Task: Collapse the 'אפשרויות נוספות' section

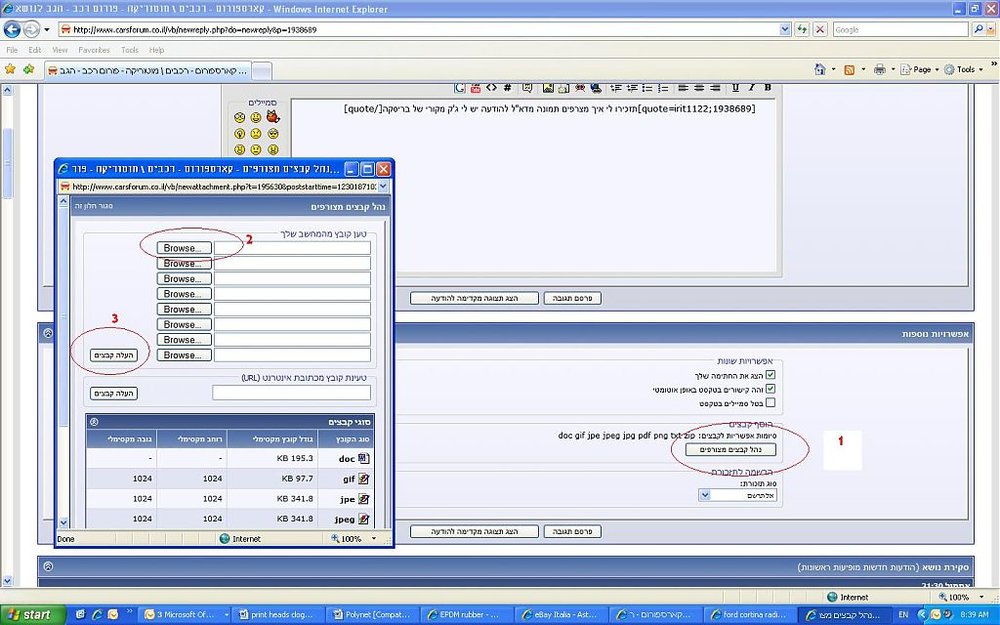Action: 48,333
